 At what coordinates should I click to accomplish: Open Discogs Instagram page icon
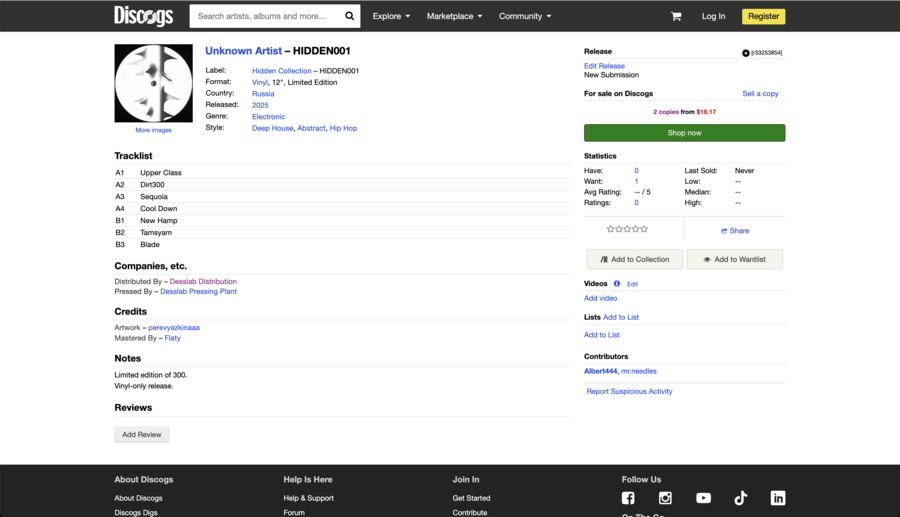665,498
